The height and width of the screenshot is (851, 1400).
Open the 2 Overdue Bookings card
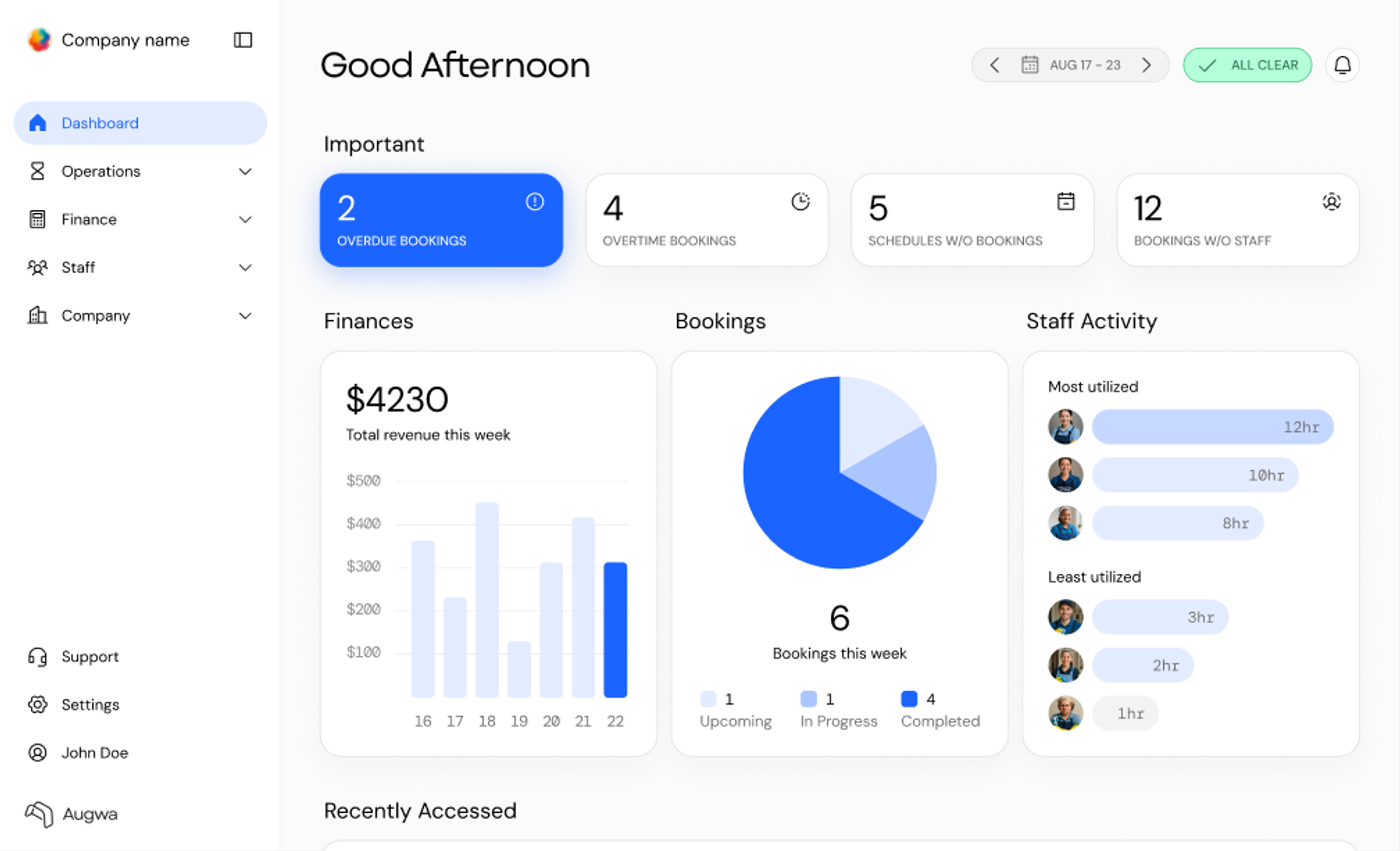441,220
